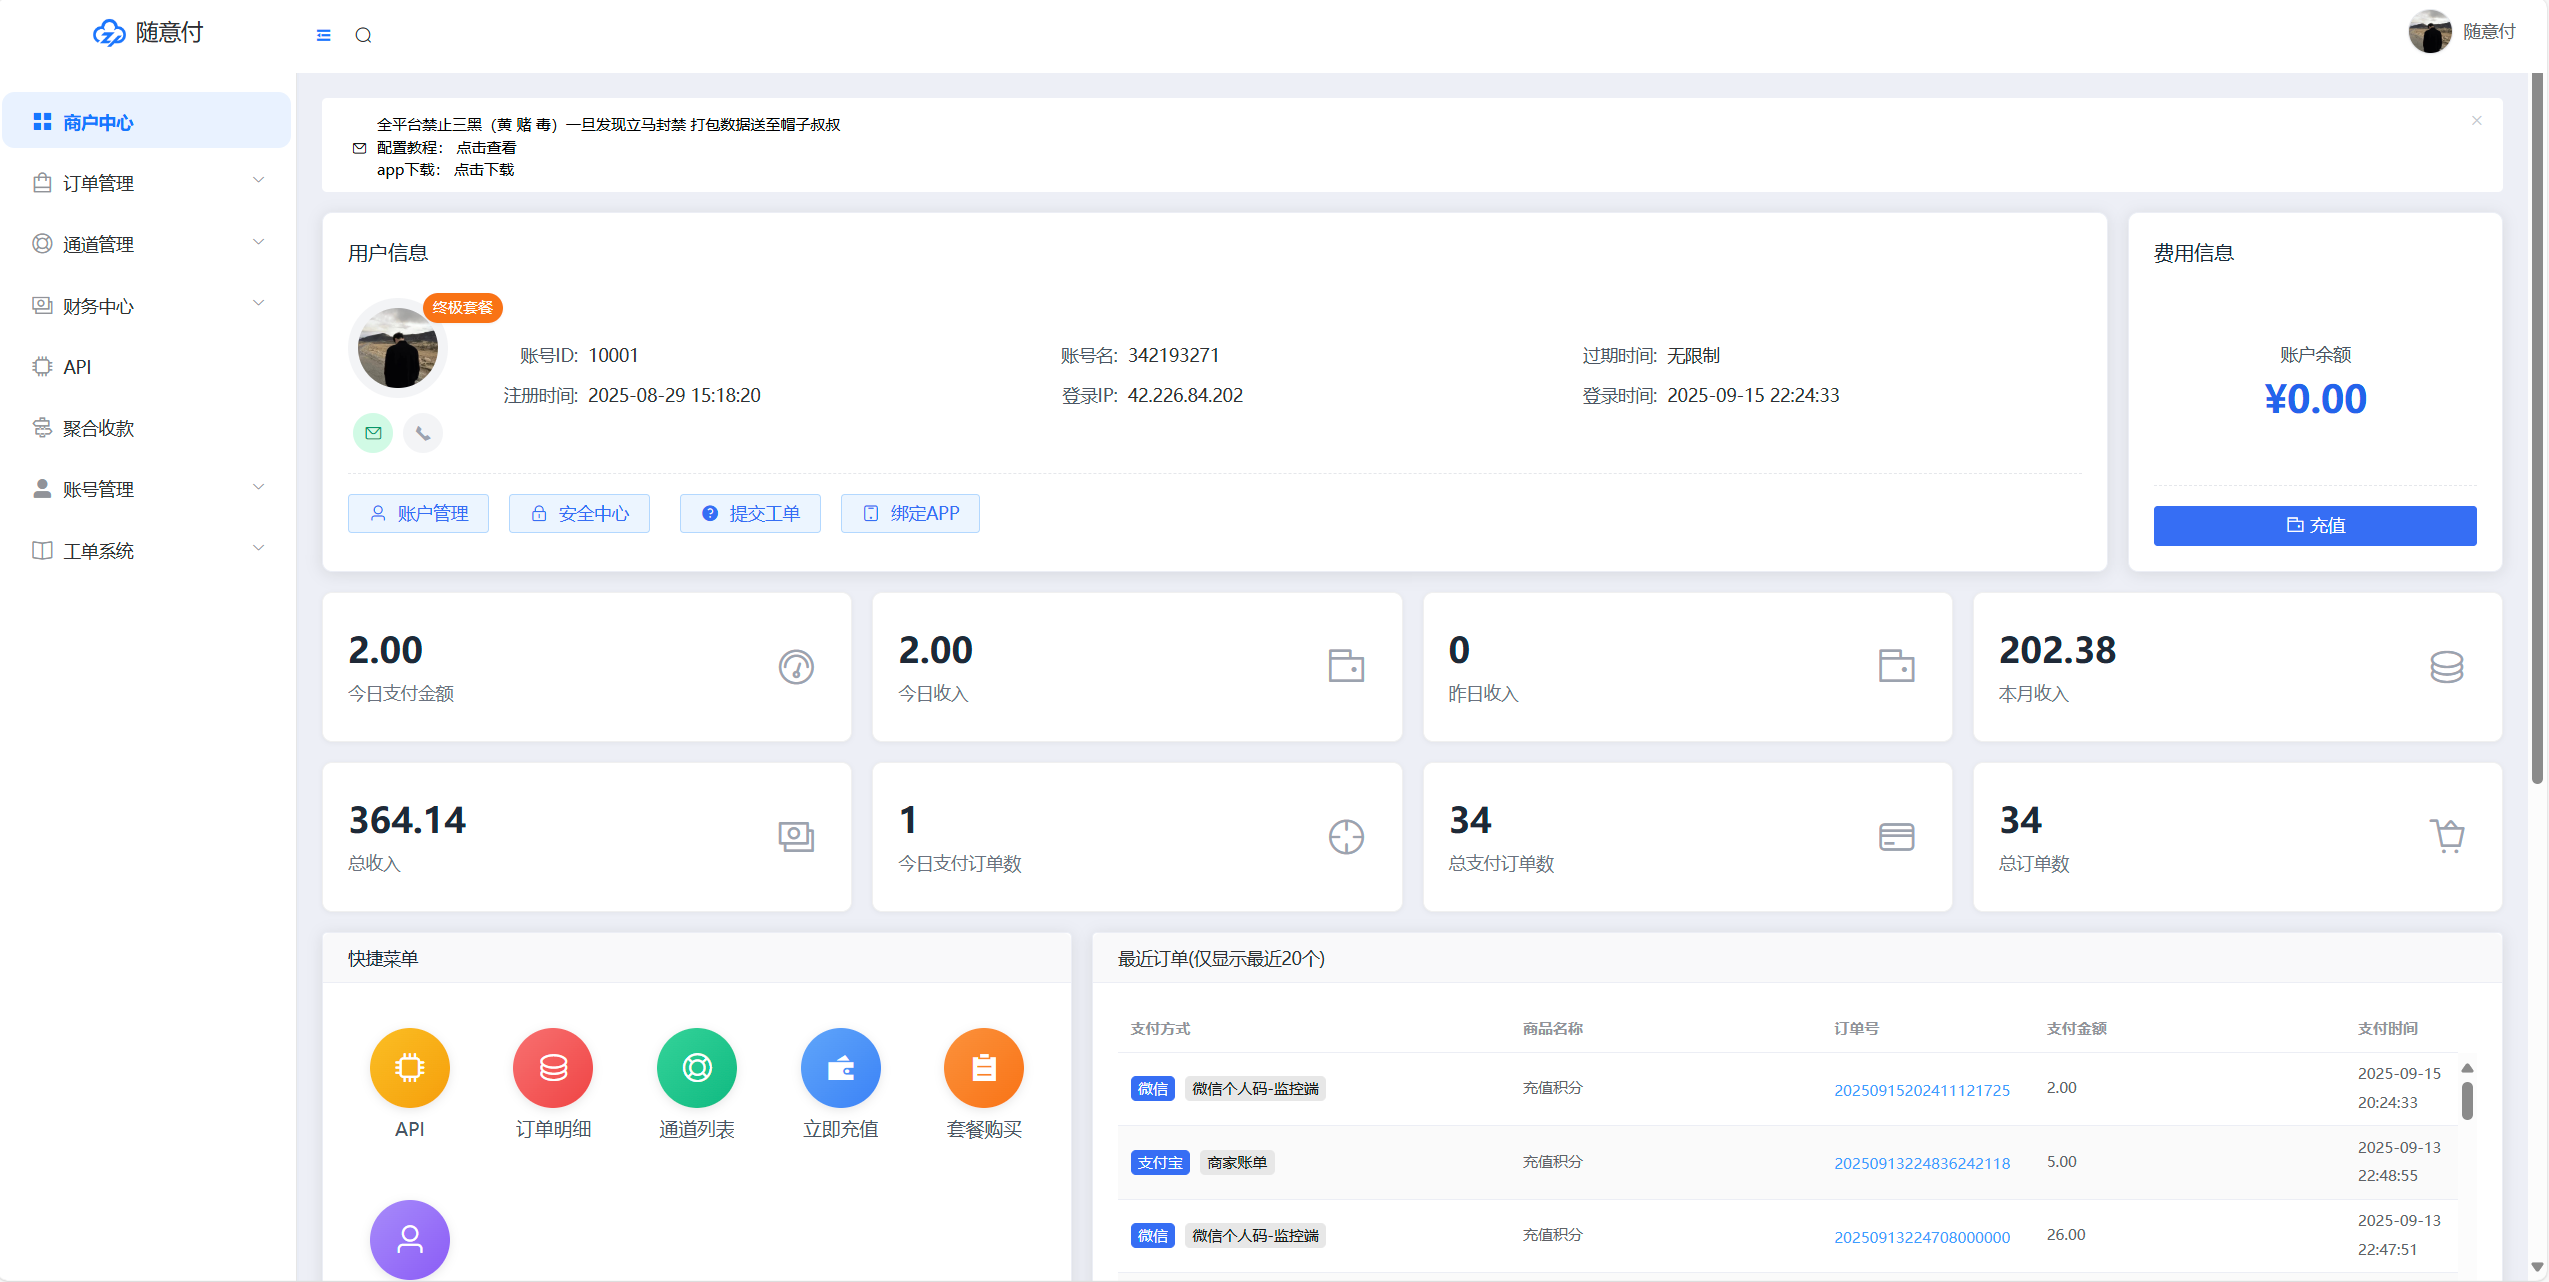
Task: Click the blue 充值 button
Action: coord(2314,525)
